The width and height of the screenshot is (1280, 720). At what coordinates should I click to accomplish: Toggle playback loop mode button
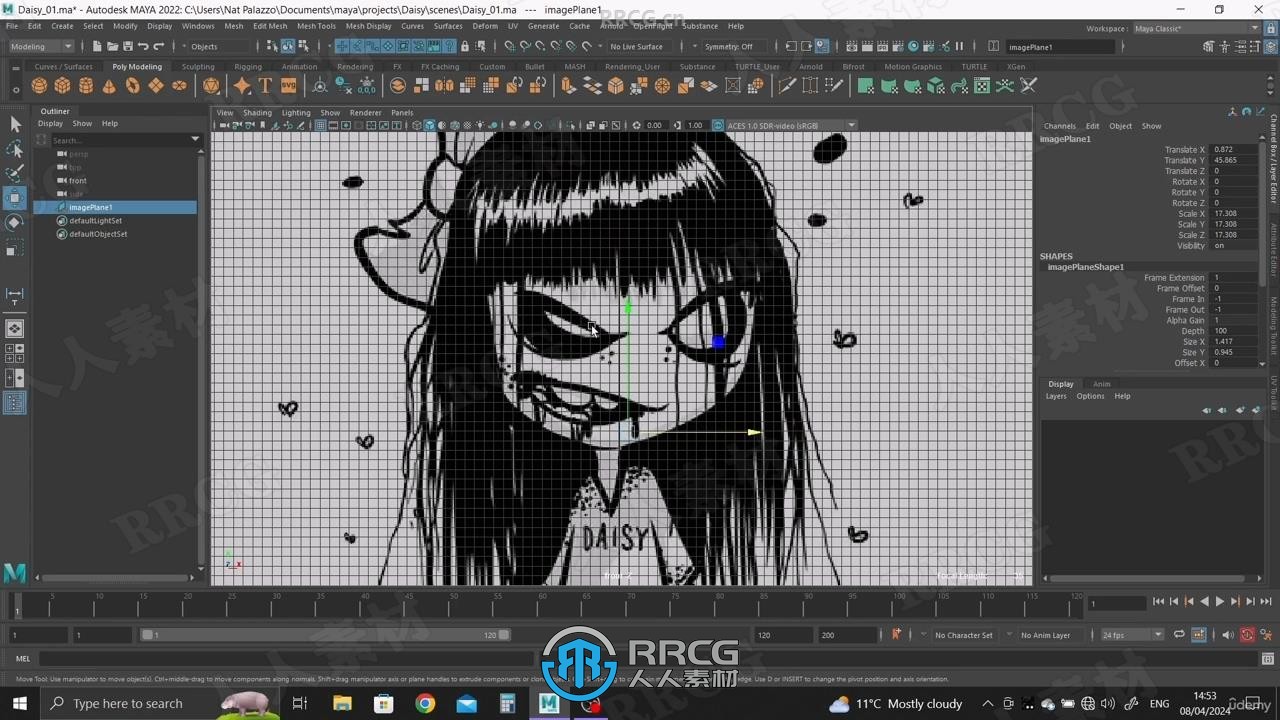pyautogui.click(x=1179, y=635)
